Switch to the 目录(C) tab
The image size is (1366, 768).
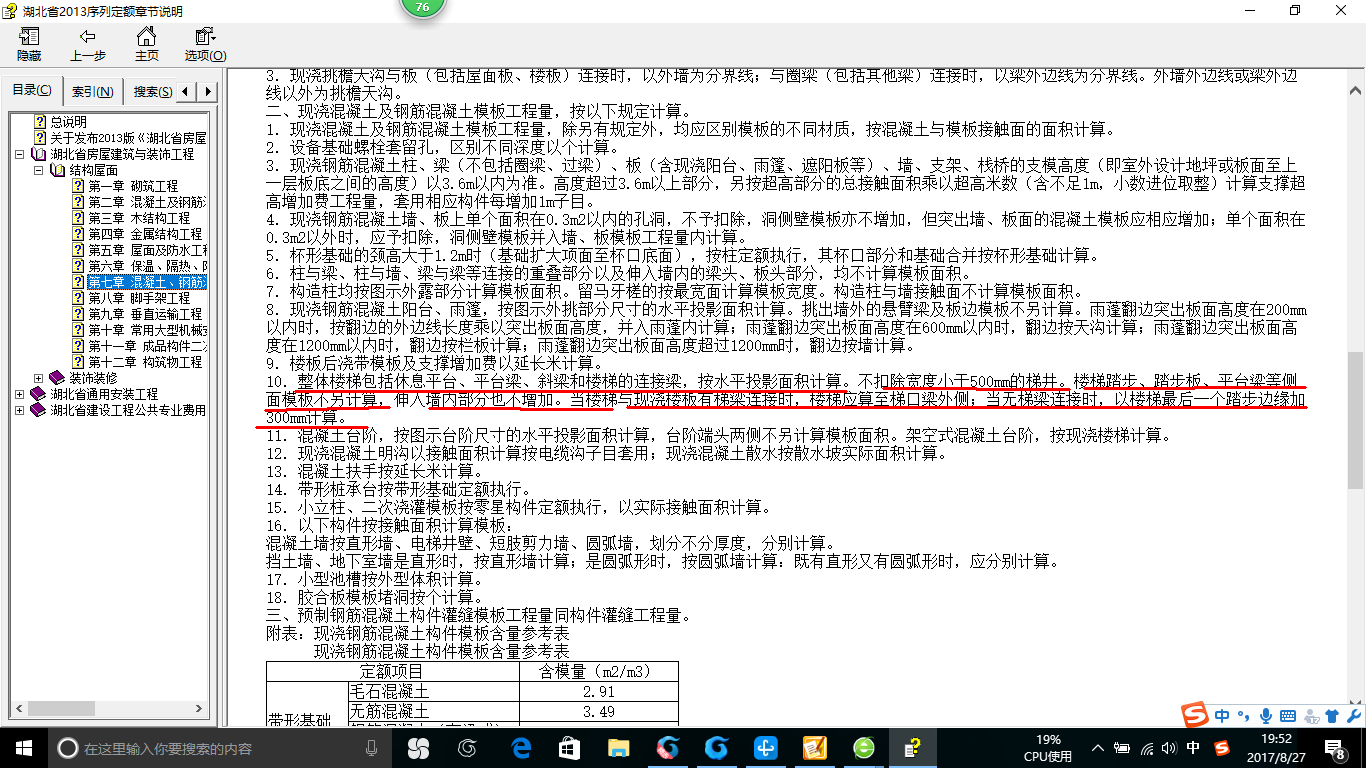click(x=32, y=91)
